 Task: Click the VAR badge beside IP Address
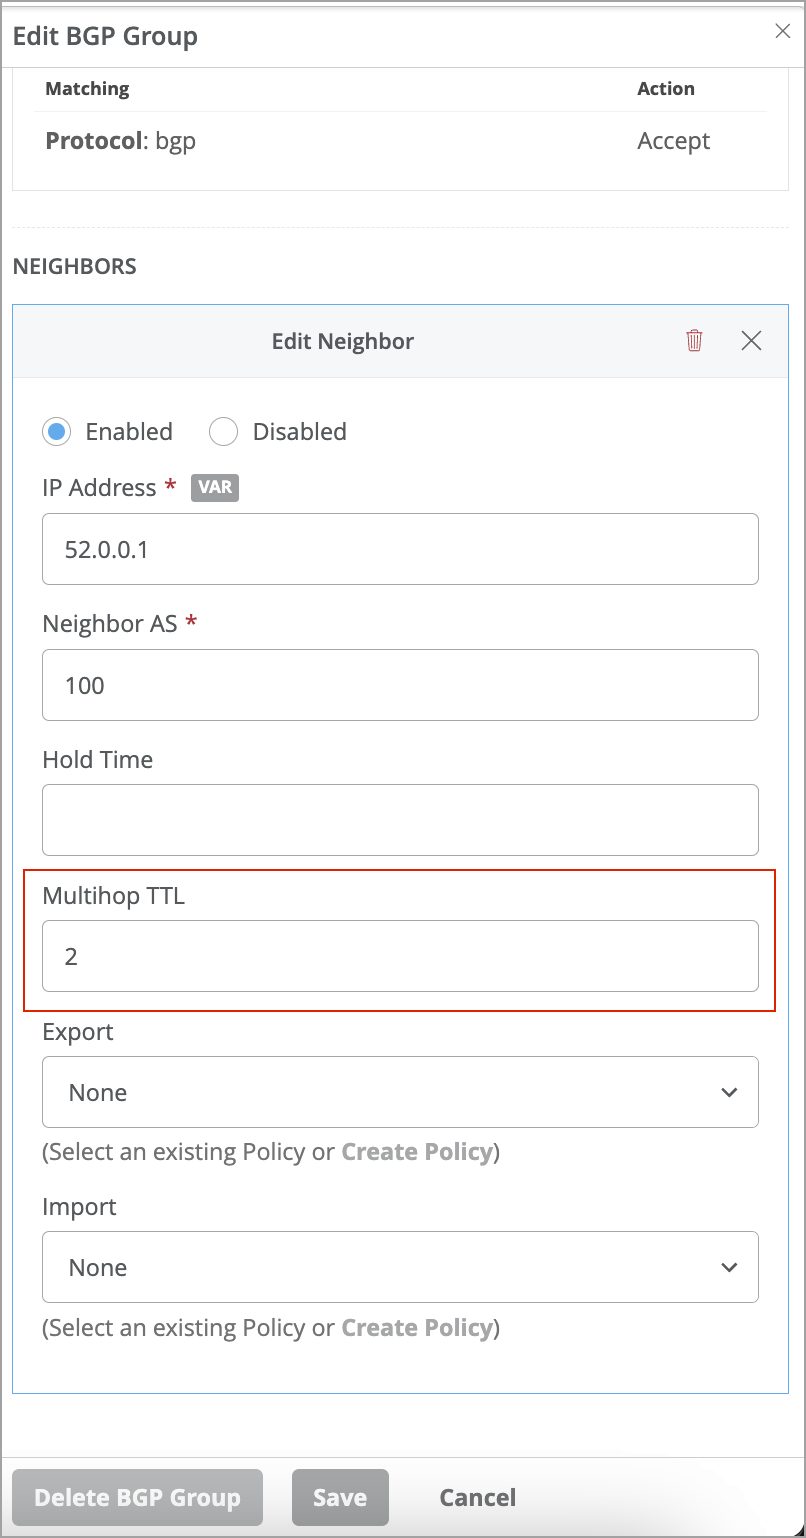[215, 488]
